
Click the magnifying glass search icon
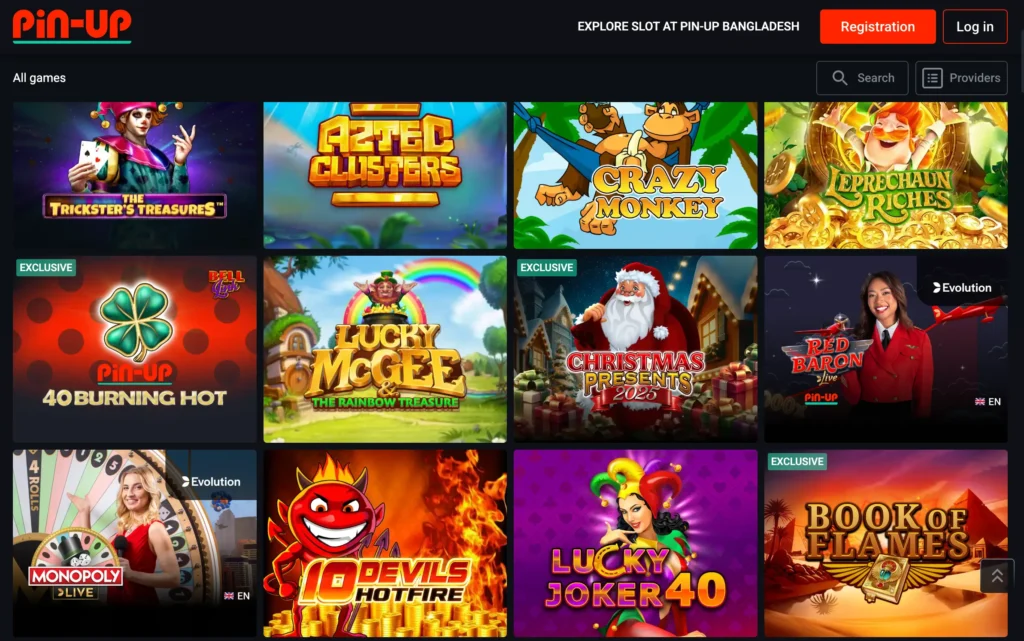point(840,78)
